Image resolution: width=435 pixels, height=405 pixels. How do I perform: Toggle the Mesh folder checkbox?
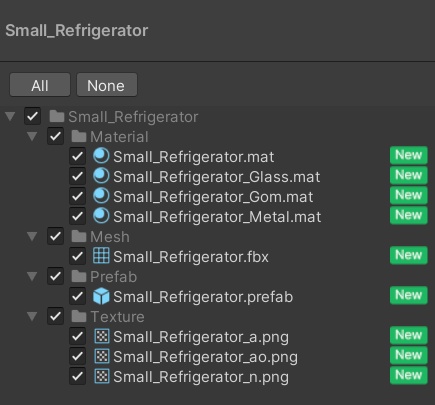(55, 236)
